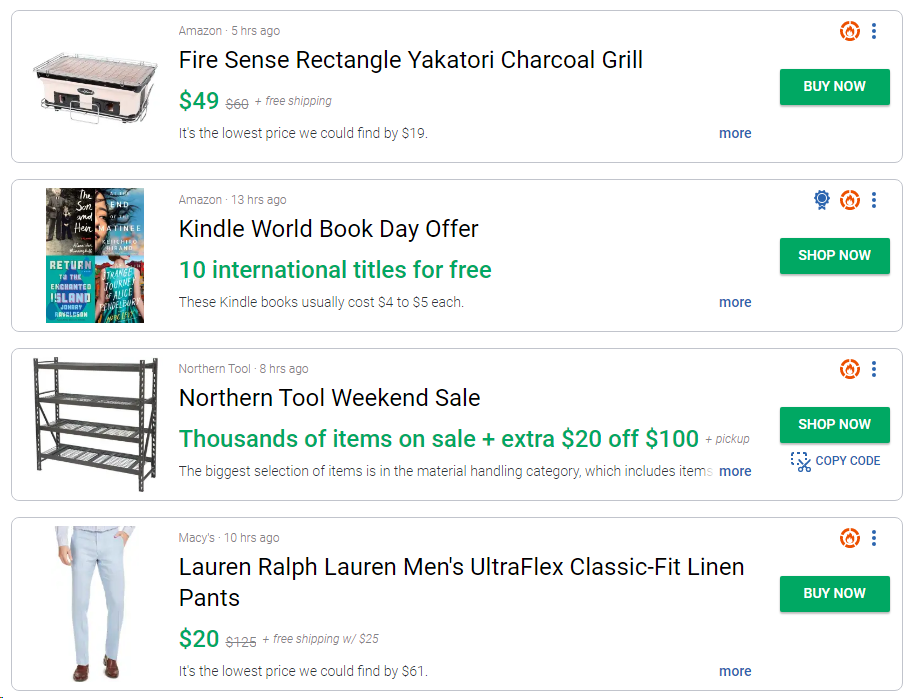Expand 'more' details on the Kindle book offer
The width and height of the screenshot is (924, 698).
(x=735, y=302)
